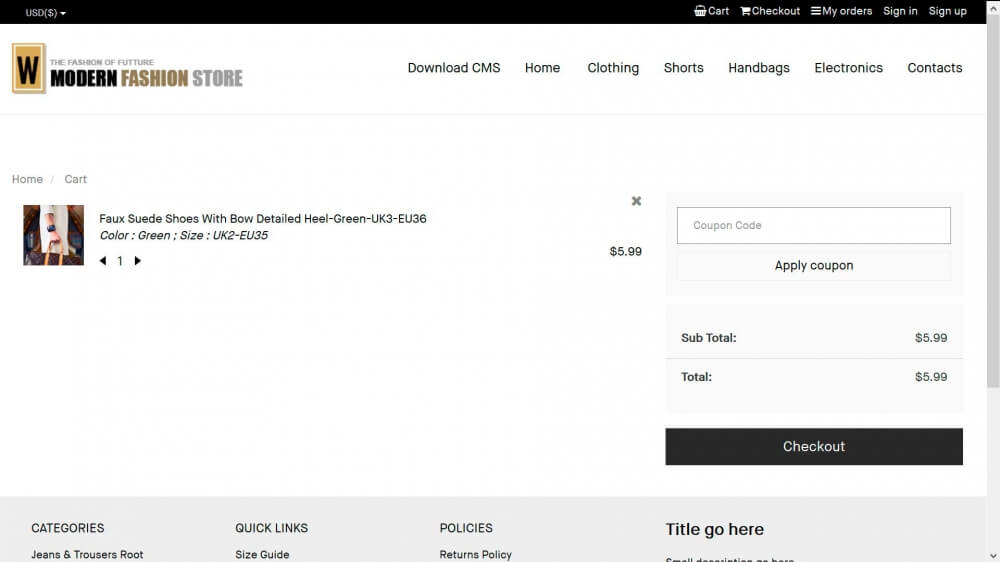Click the scrollbar down arrow
Viewport: 1000px width, 562px height.
[993, 556]
